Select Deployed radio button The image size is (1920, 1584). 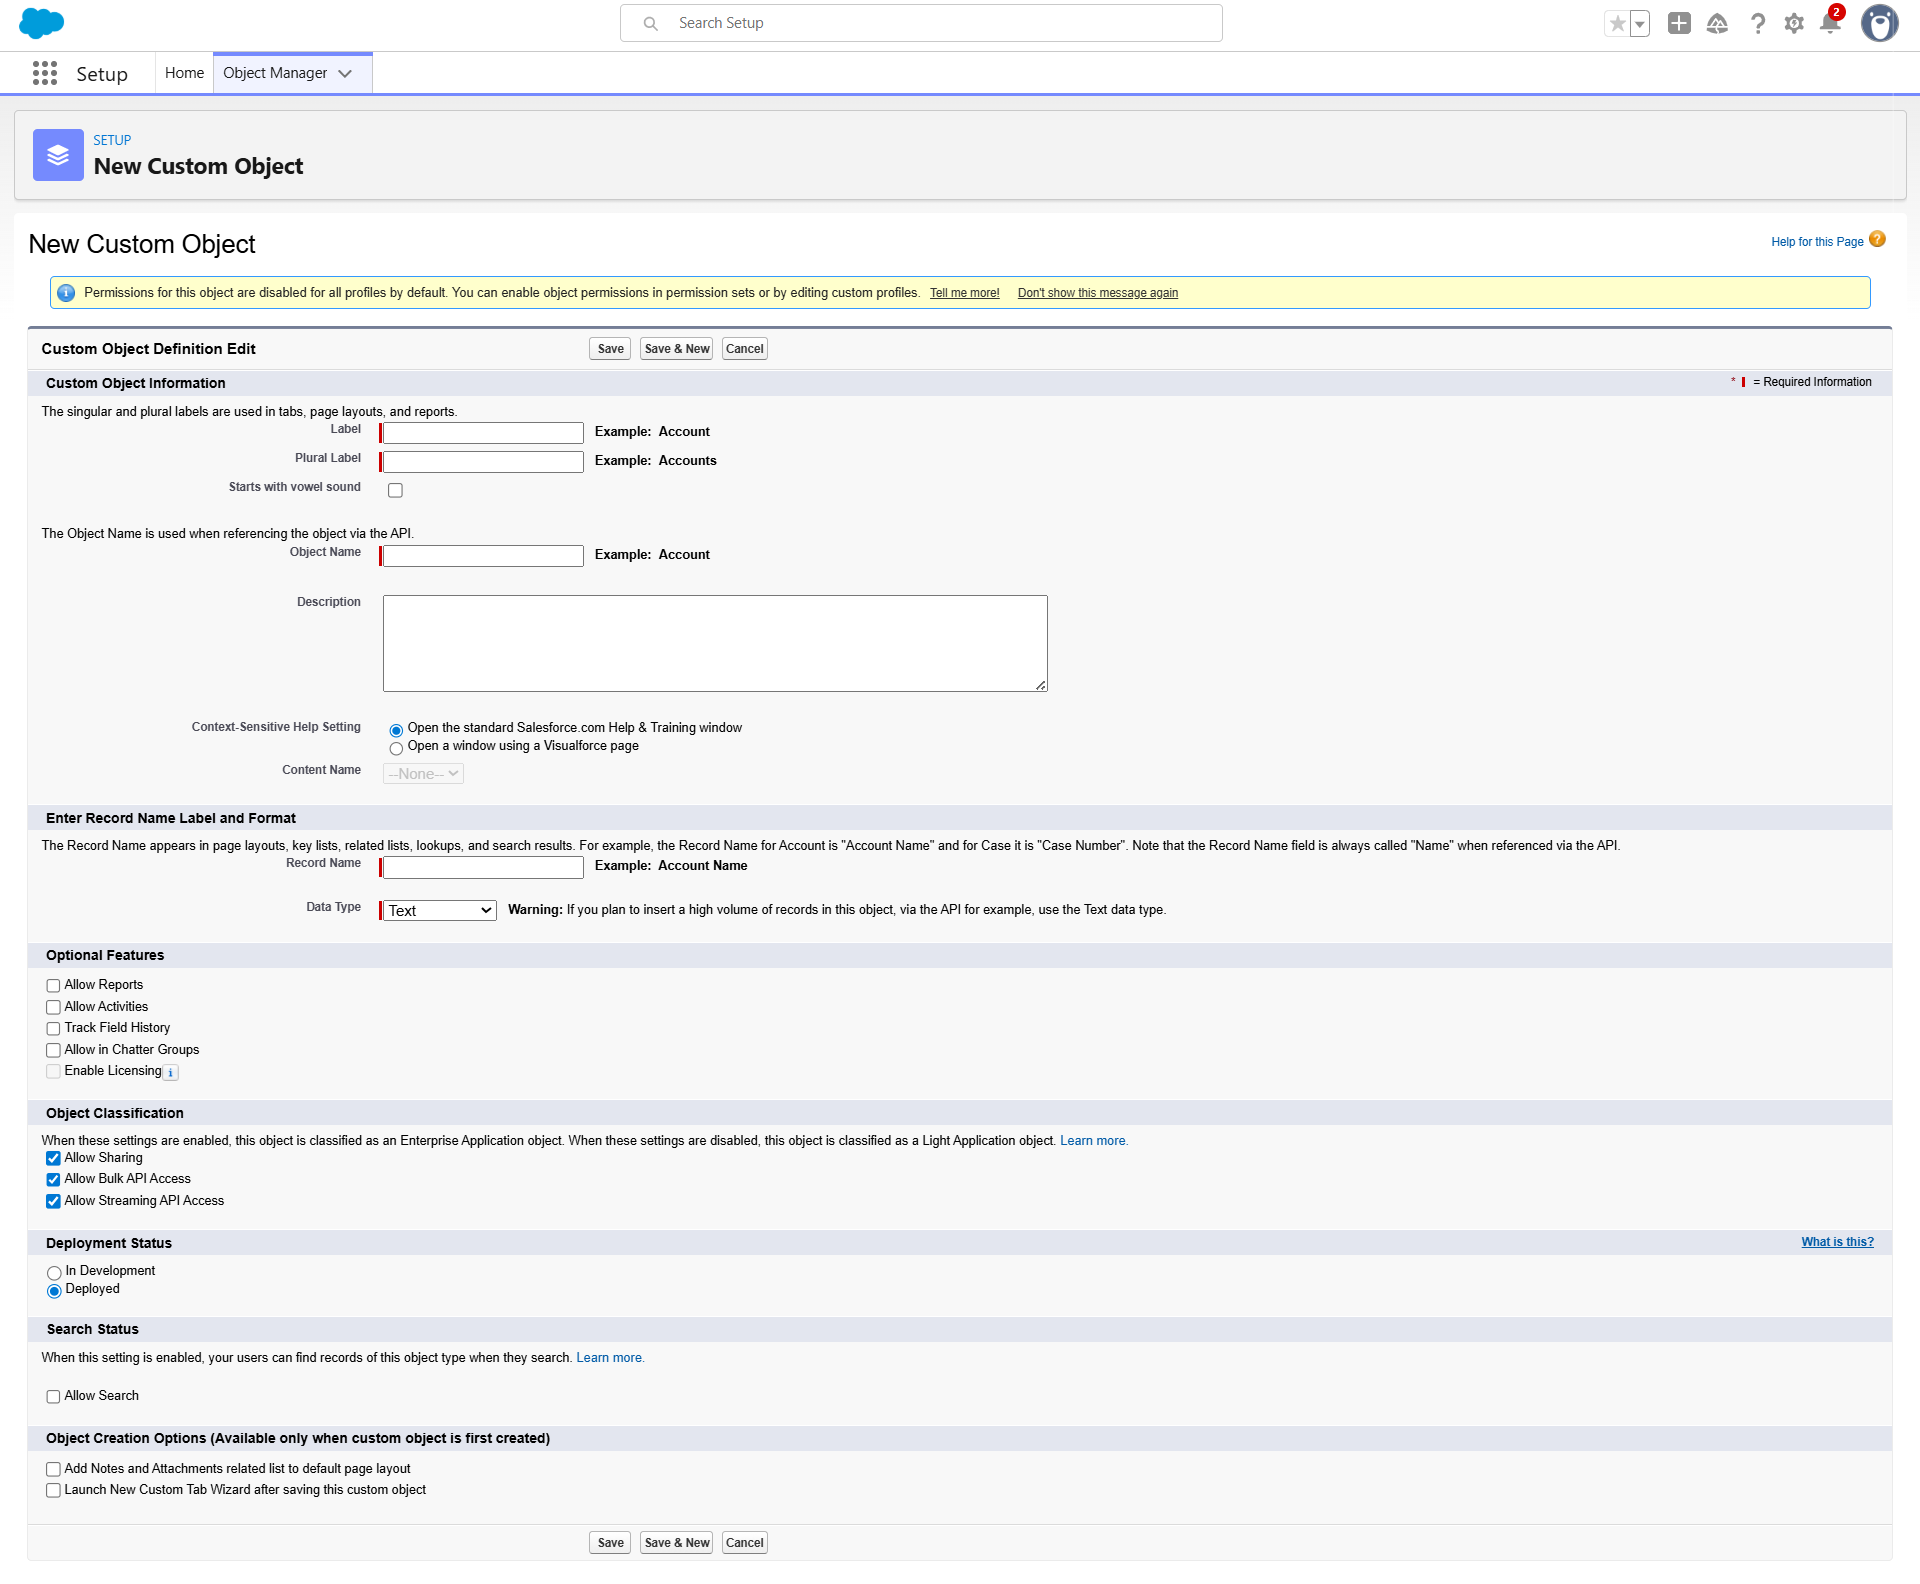tap(54, 1291)
